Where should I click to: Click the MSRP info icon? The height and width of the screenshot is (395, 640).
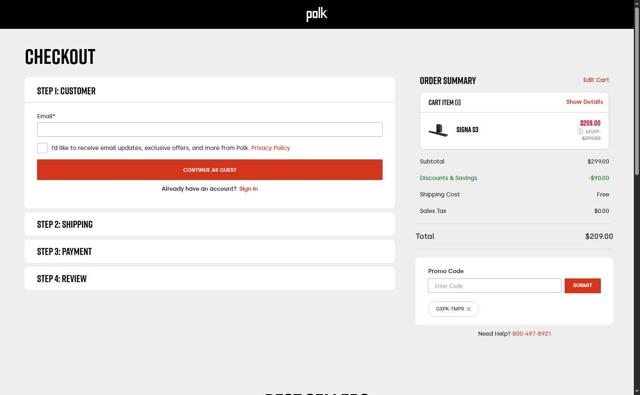[x=580, y=131]
